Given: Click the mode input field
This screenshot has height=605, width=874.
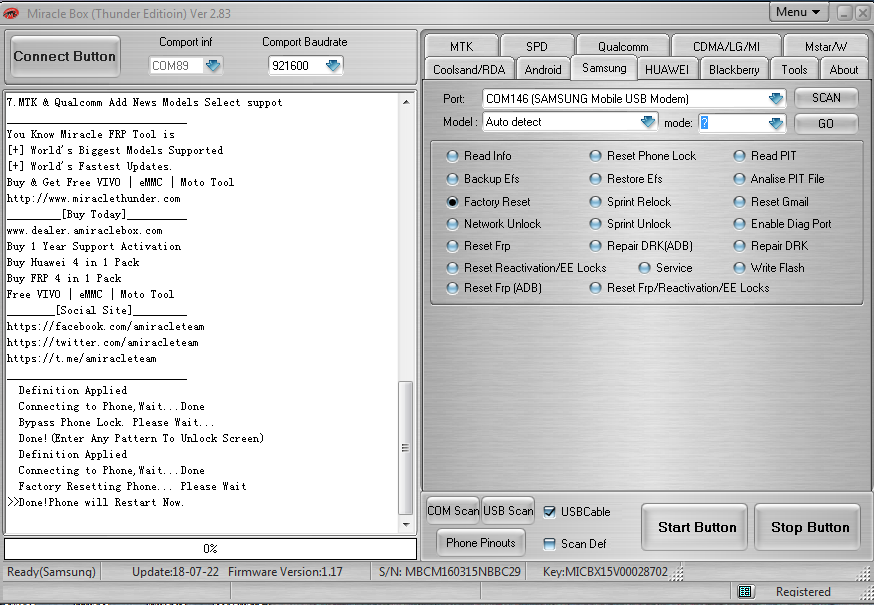Looking at the screenshot, I should 732,123.
